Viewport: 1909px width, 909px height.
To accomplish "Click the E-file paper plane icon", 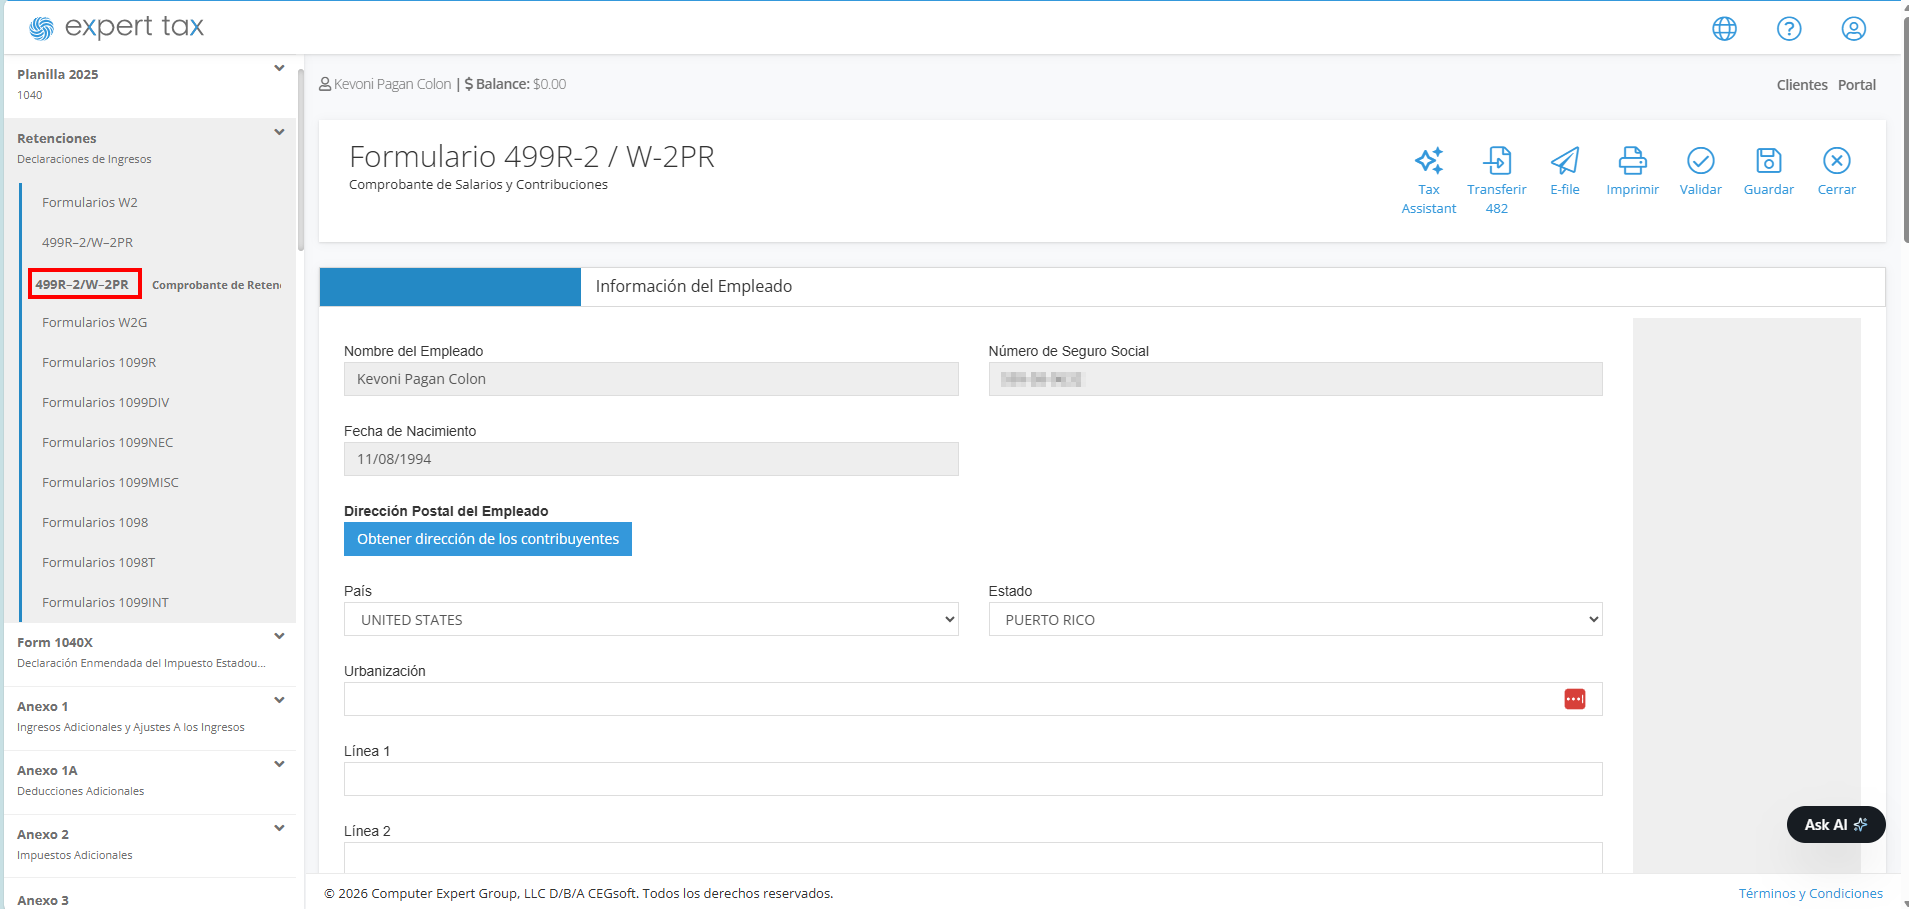I will coord(1565,161).
